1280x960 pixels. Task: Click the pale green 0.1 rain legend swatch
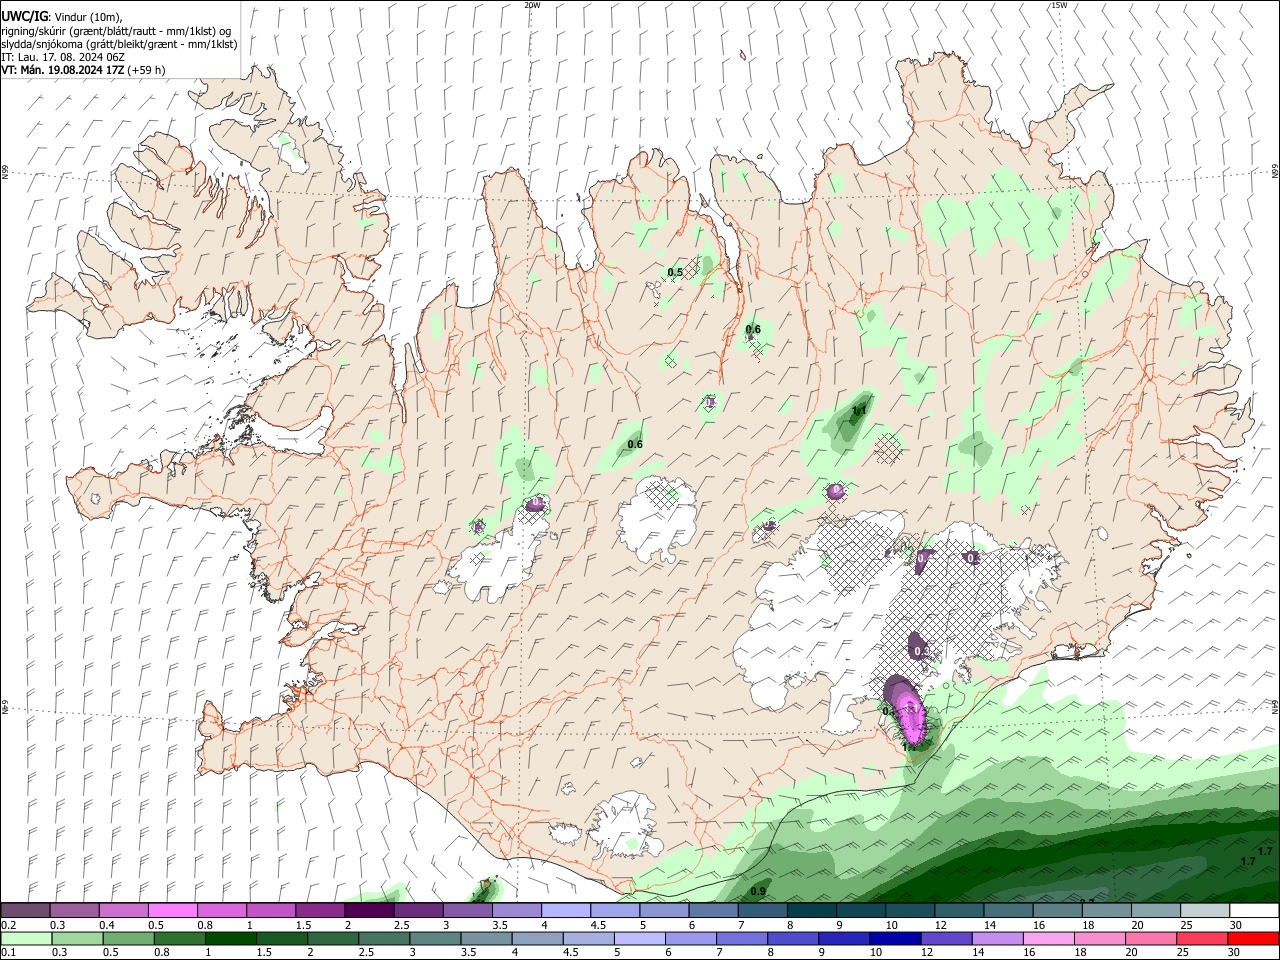[x=27, y=939]
